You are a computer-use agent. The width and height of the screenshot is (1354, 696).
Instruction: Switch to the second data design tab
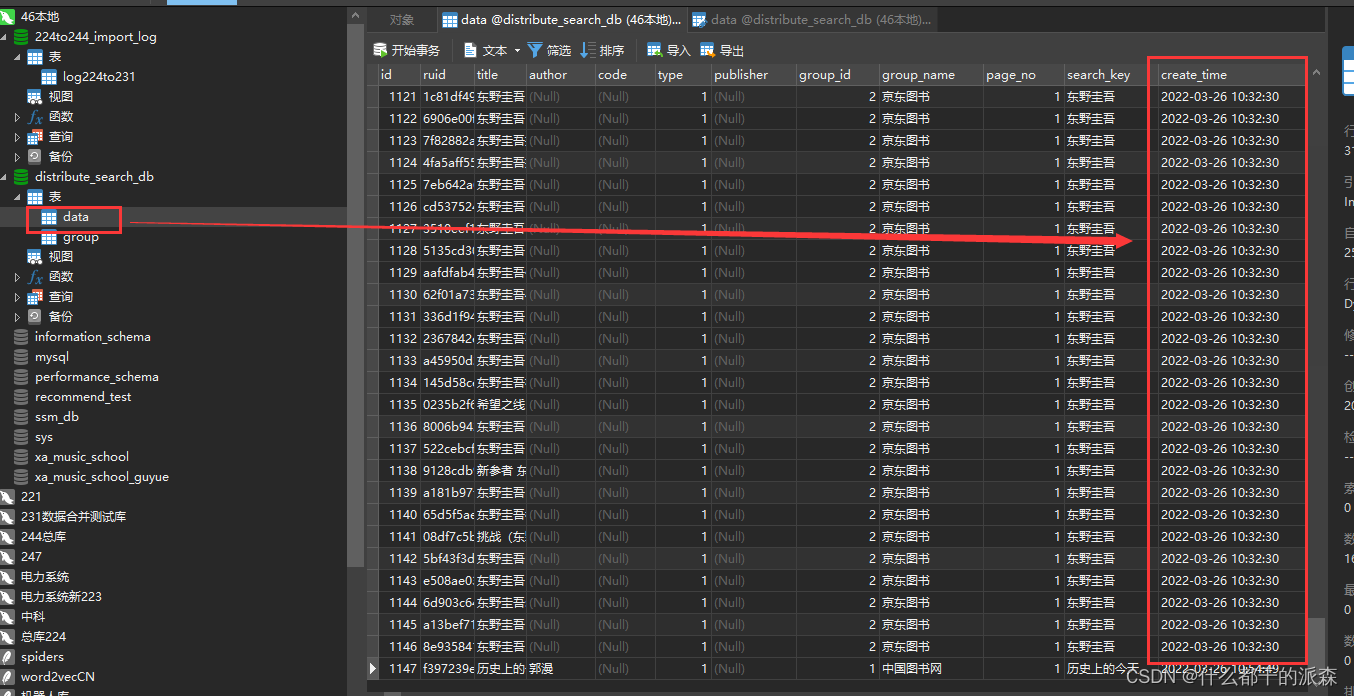tap(812, 20)
